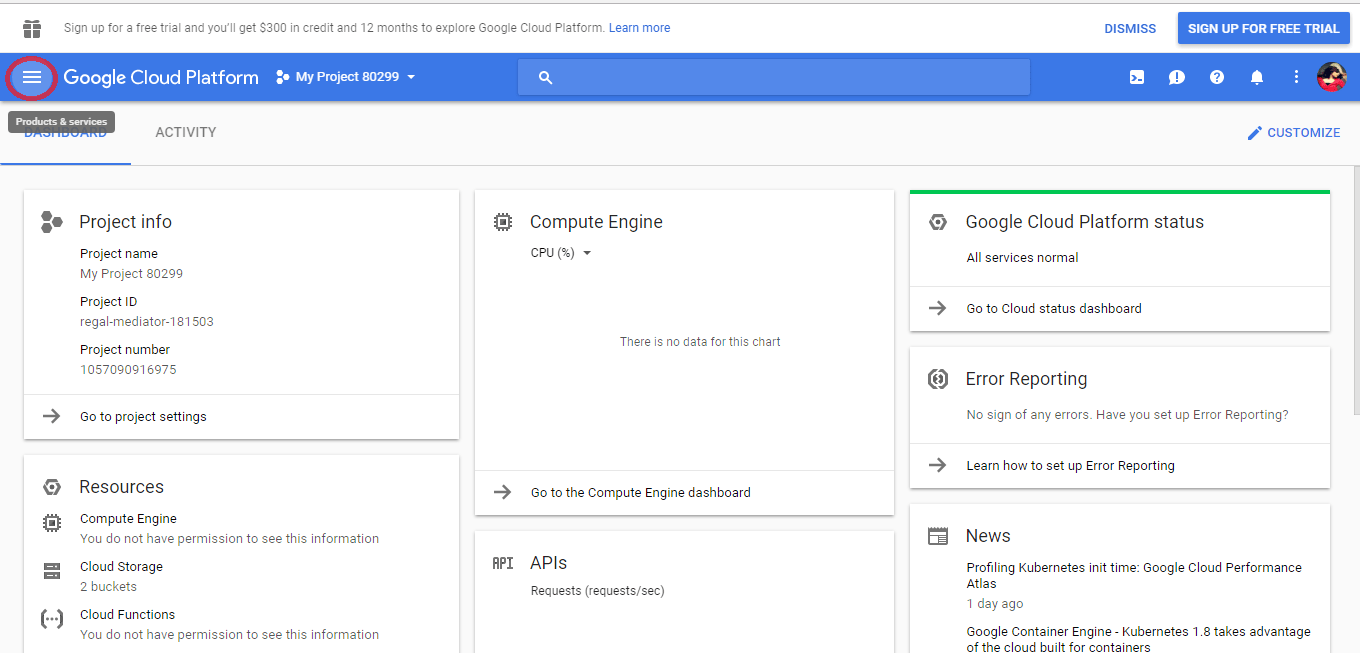Screen dimensions: 1360x653
Task: Open Learn how to set up Error Reporting
Action: pyautogui.click(x=1071, y=466)
